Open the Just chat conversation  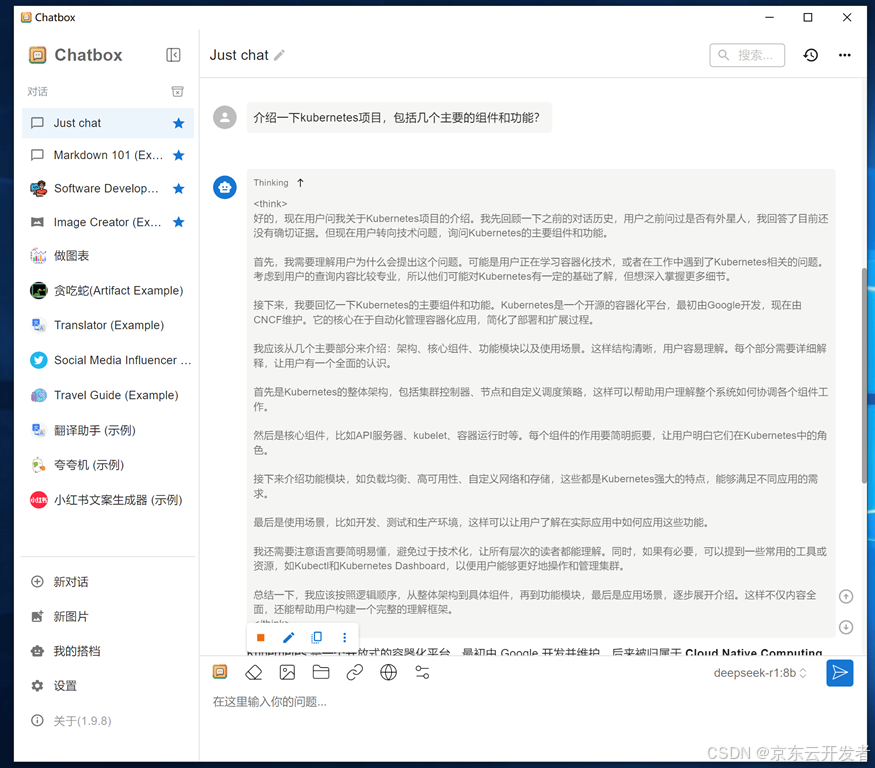pos(108,123)
